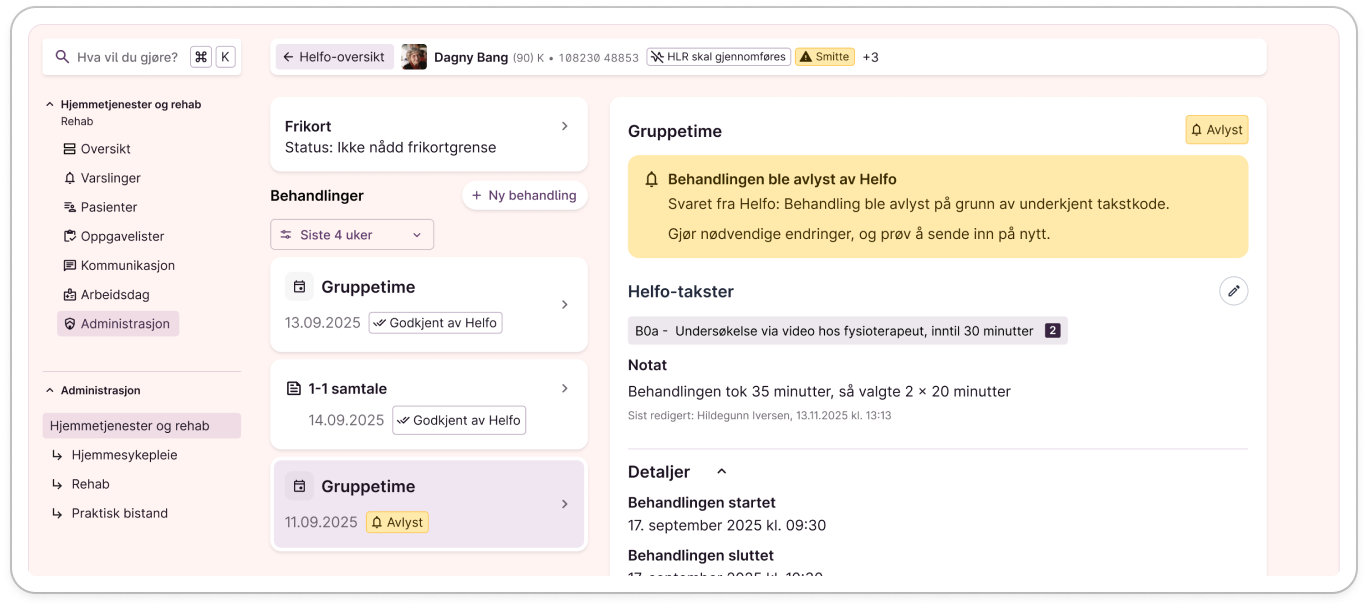The image size is (1368, 608).
Task: Show the +3 additional patient tags
Action: (870, 57)
